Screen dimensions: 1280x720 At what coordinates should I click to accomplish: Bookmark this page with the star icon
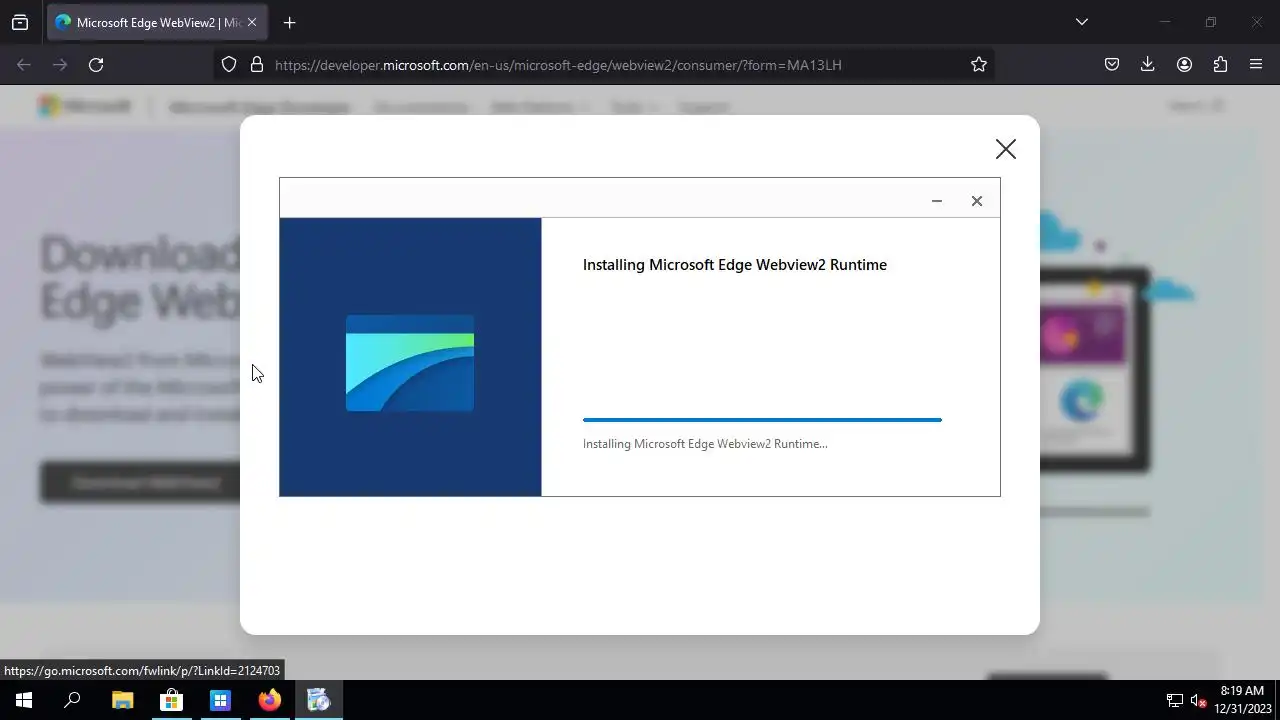tap(979, 65)
